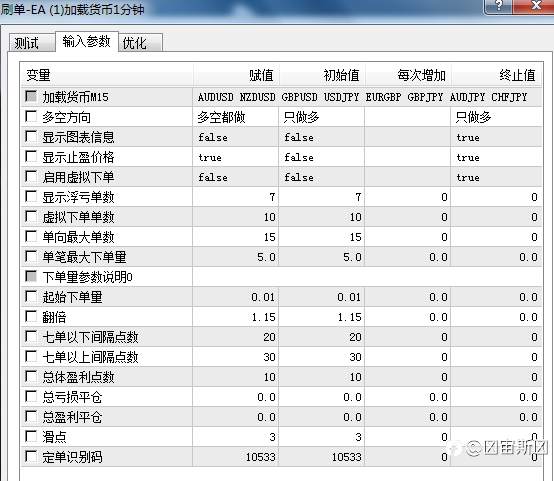Edit 单向最大单数 assigned value 15
Viewport: 554px width, 481px height.
pyautogui.click(x=236, y=237)
